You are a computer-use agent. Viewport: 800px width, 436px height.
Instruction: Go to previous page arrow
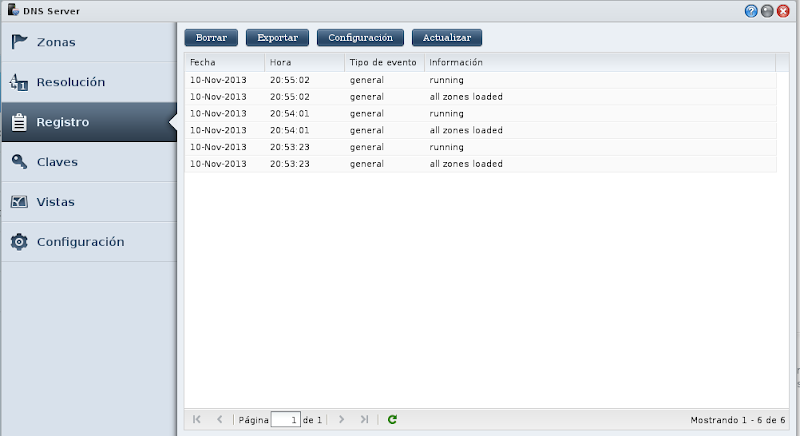tap(219, 419)
